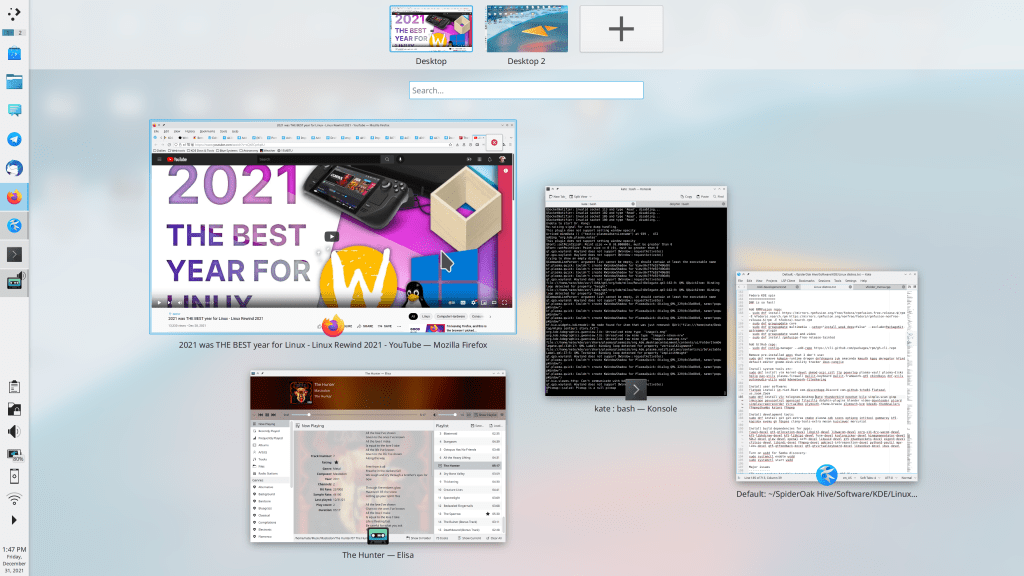Click the Konsole terminal icon in panel
The image size is (1024, 576).
14,255
